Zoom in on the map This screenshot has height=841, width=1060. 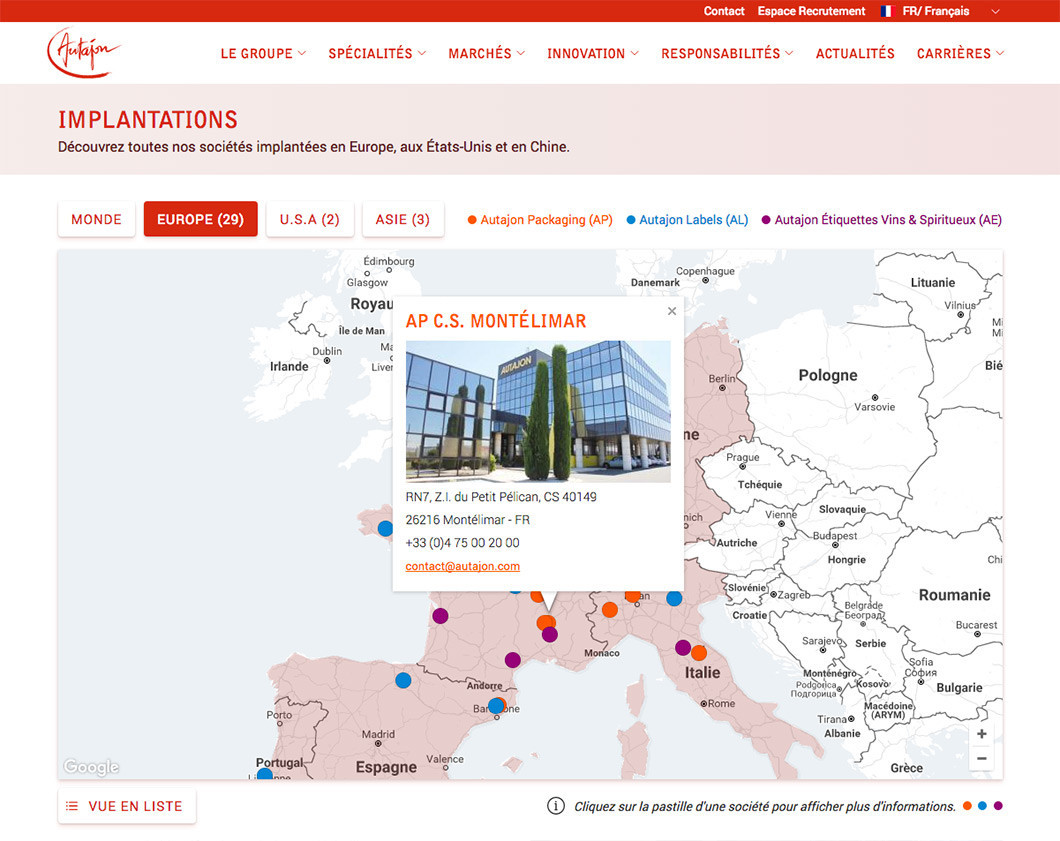click(982, 734)
